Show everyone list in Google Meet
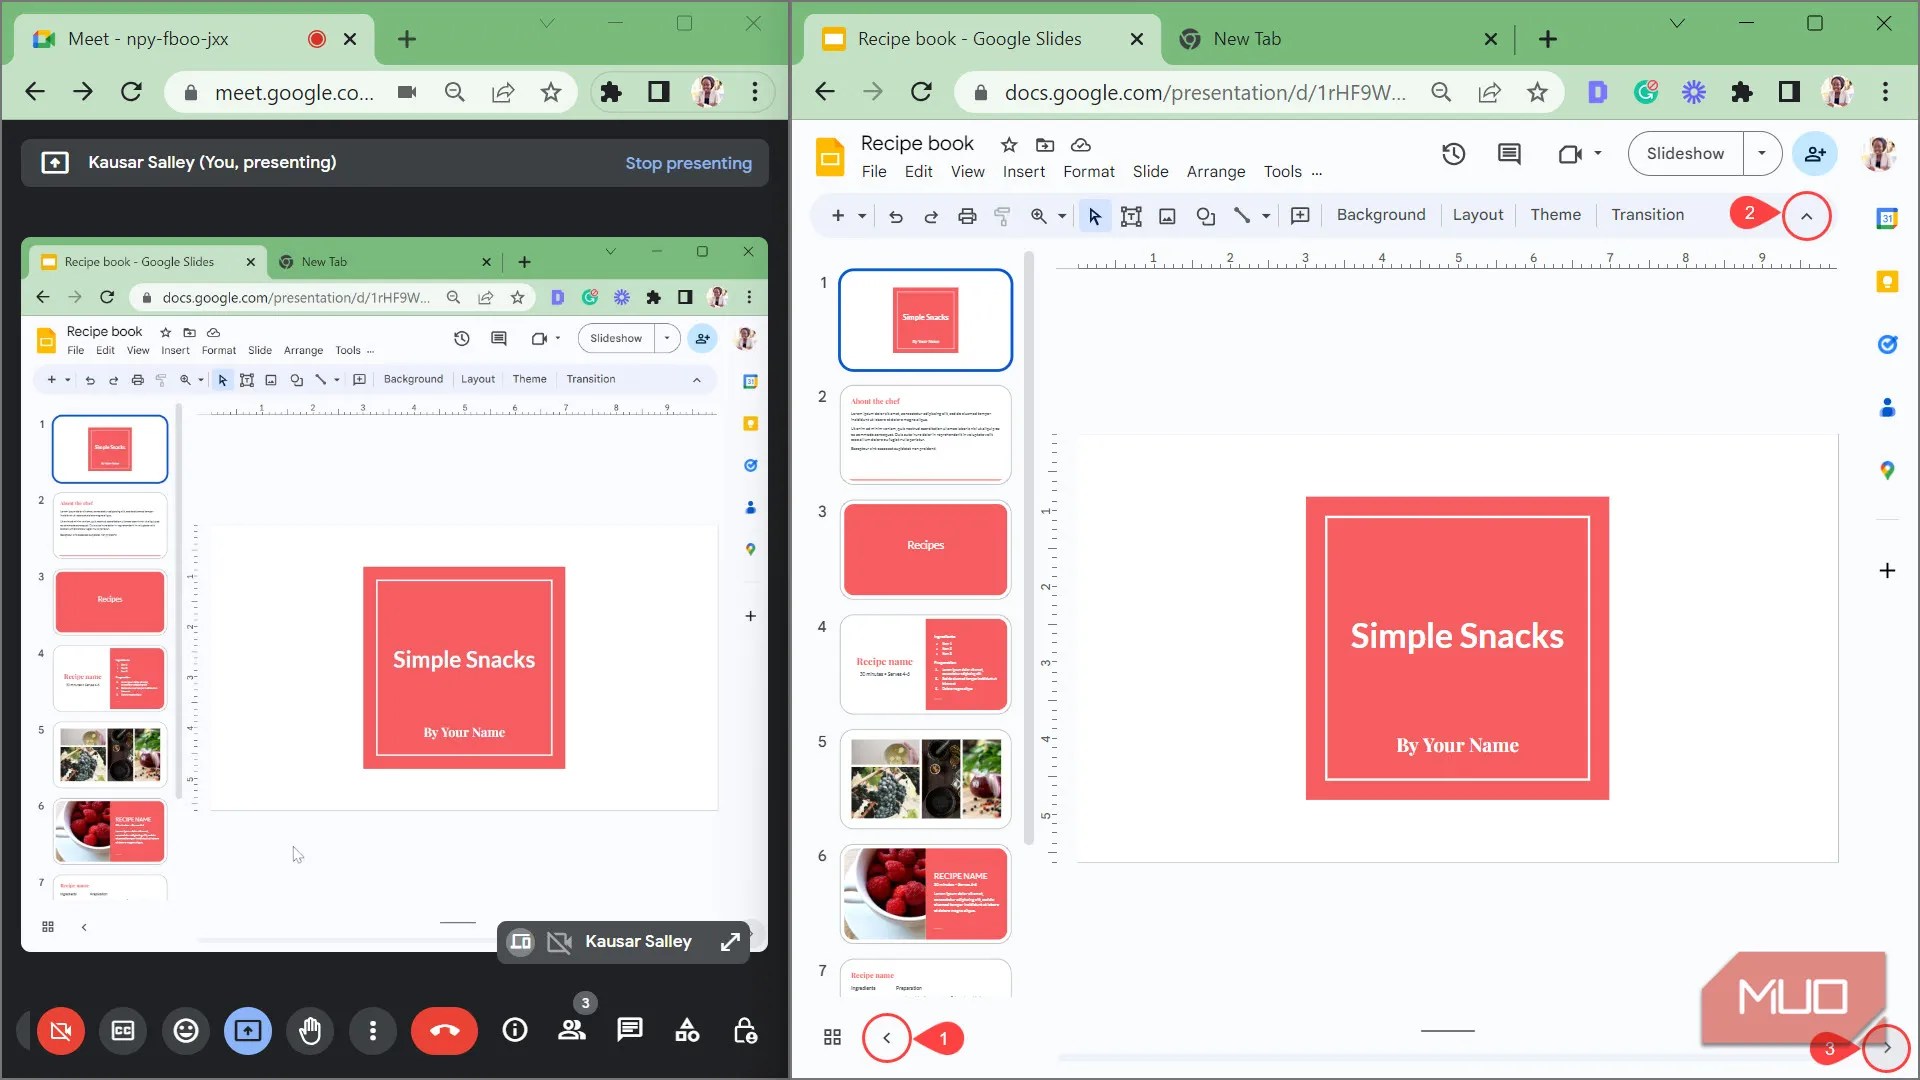The height and width of the screenshot is (1080, 1920). pos(572,1031)
